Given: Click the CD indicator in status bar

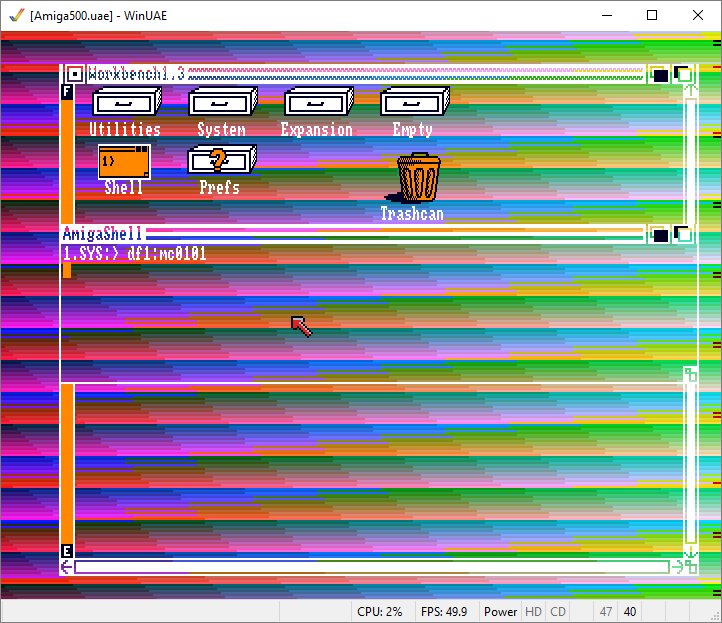Looking at the screenshot, I should coord(558,611).
